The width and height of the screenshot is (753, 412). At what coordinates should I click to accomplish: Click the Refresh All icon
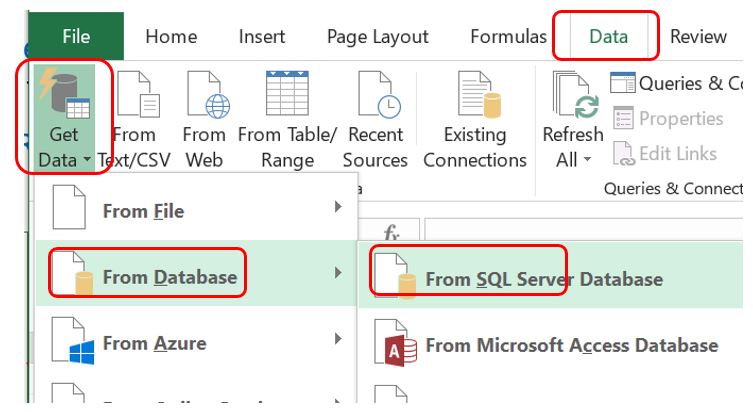pyautogui.click(x=573, y=96)
